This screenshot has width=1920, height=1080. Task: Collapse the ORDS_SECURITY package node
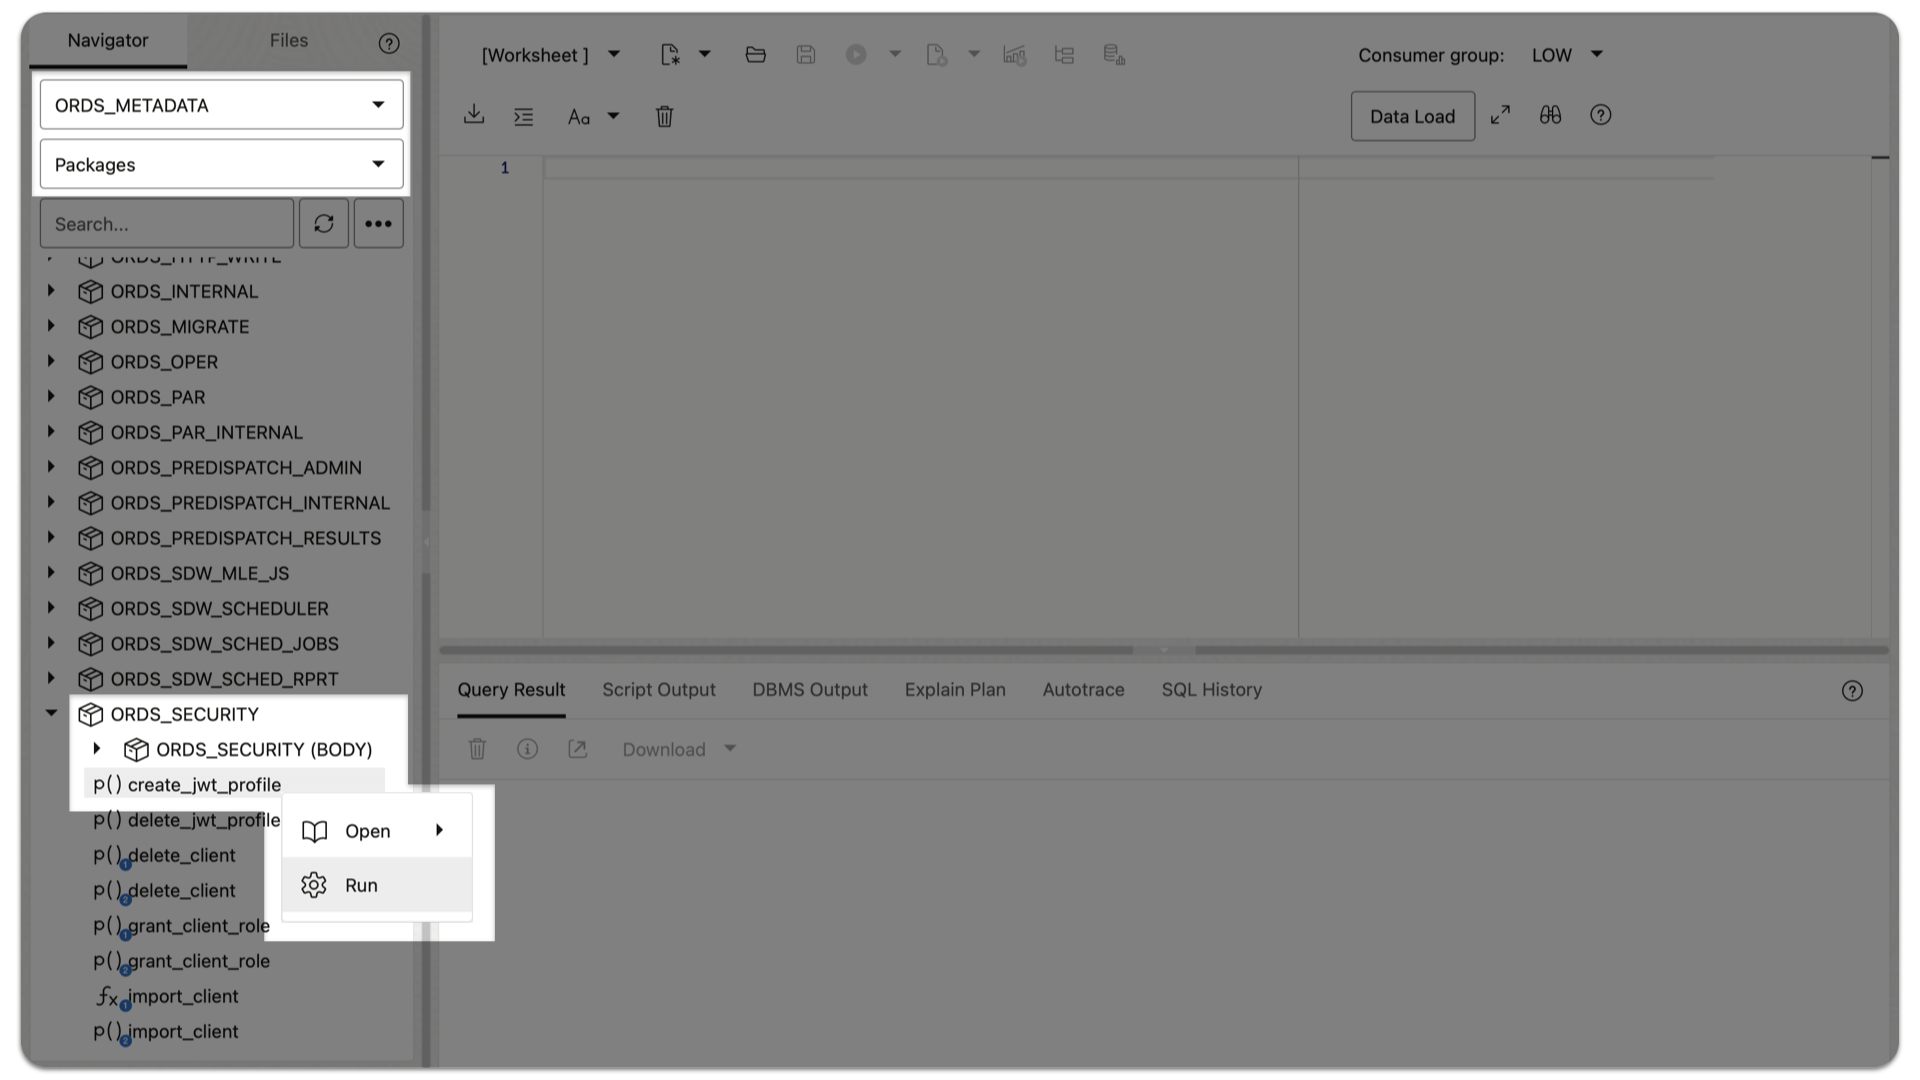tap(51, 713)
